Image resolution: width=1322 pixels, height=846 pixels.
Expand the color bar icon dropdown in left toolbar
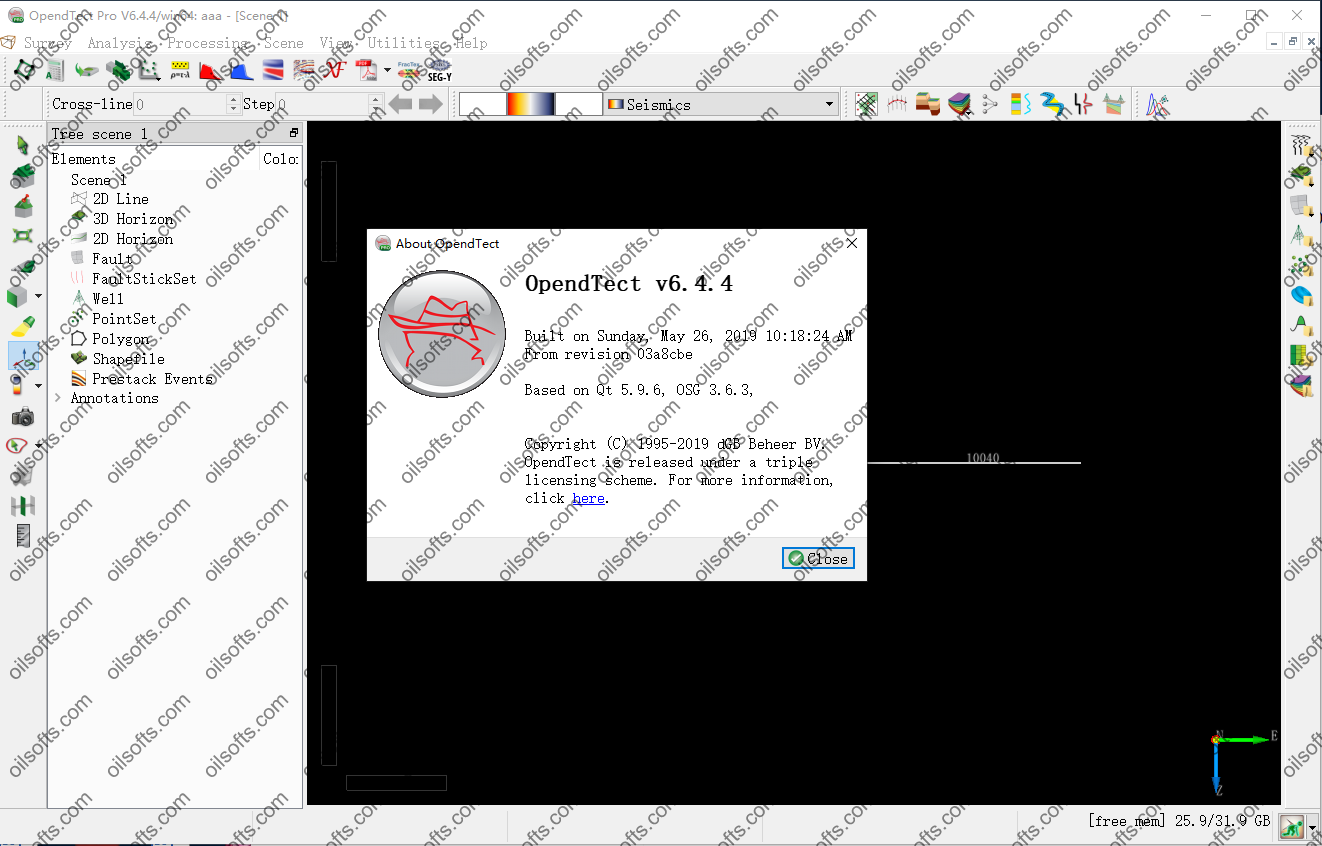point(38,386)
